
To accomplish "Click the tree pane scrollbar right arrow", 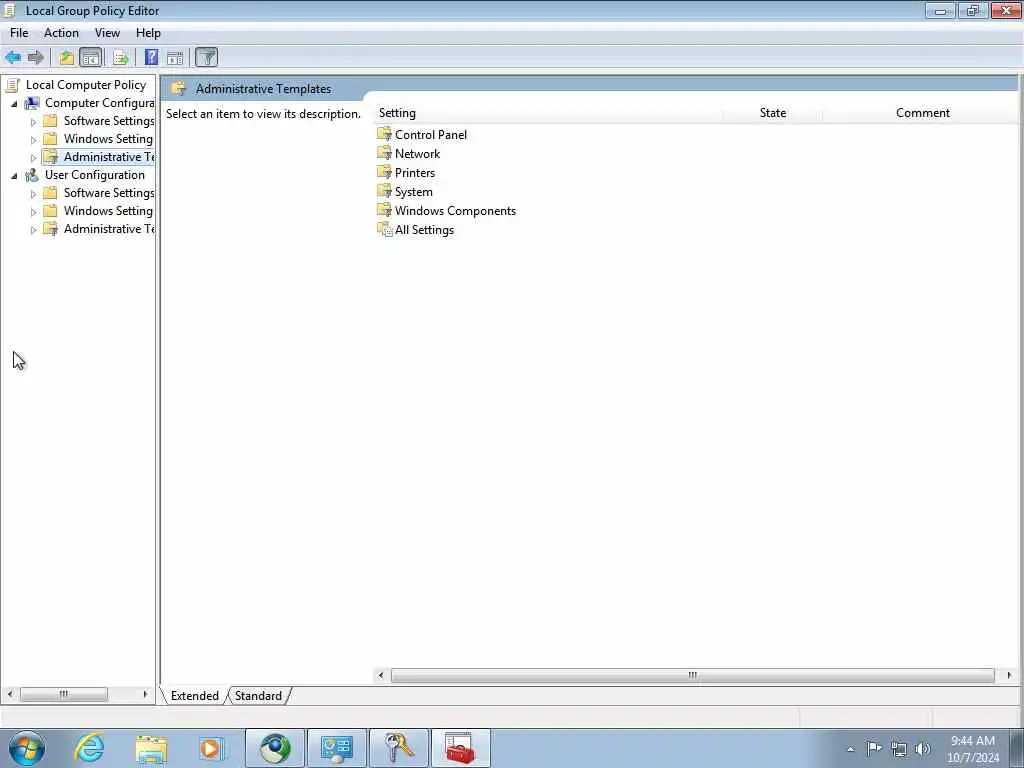I will (x=145, y=694).
